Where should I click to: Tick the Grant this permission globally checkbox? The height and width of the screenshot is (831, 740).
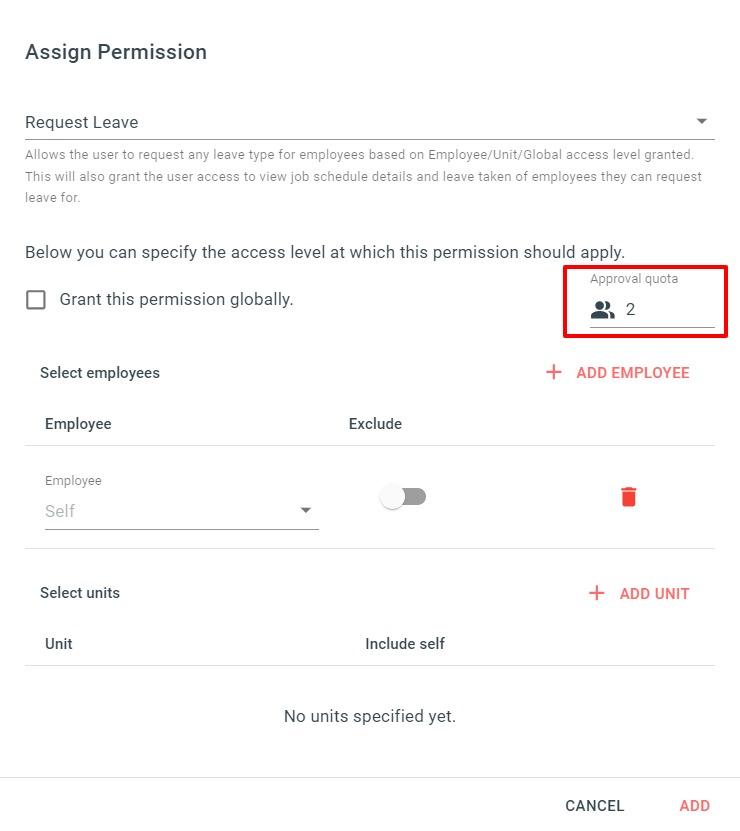36,299
